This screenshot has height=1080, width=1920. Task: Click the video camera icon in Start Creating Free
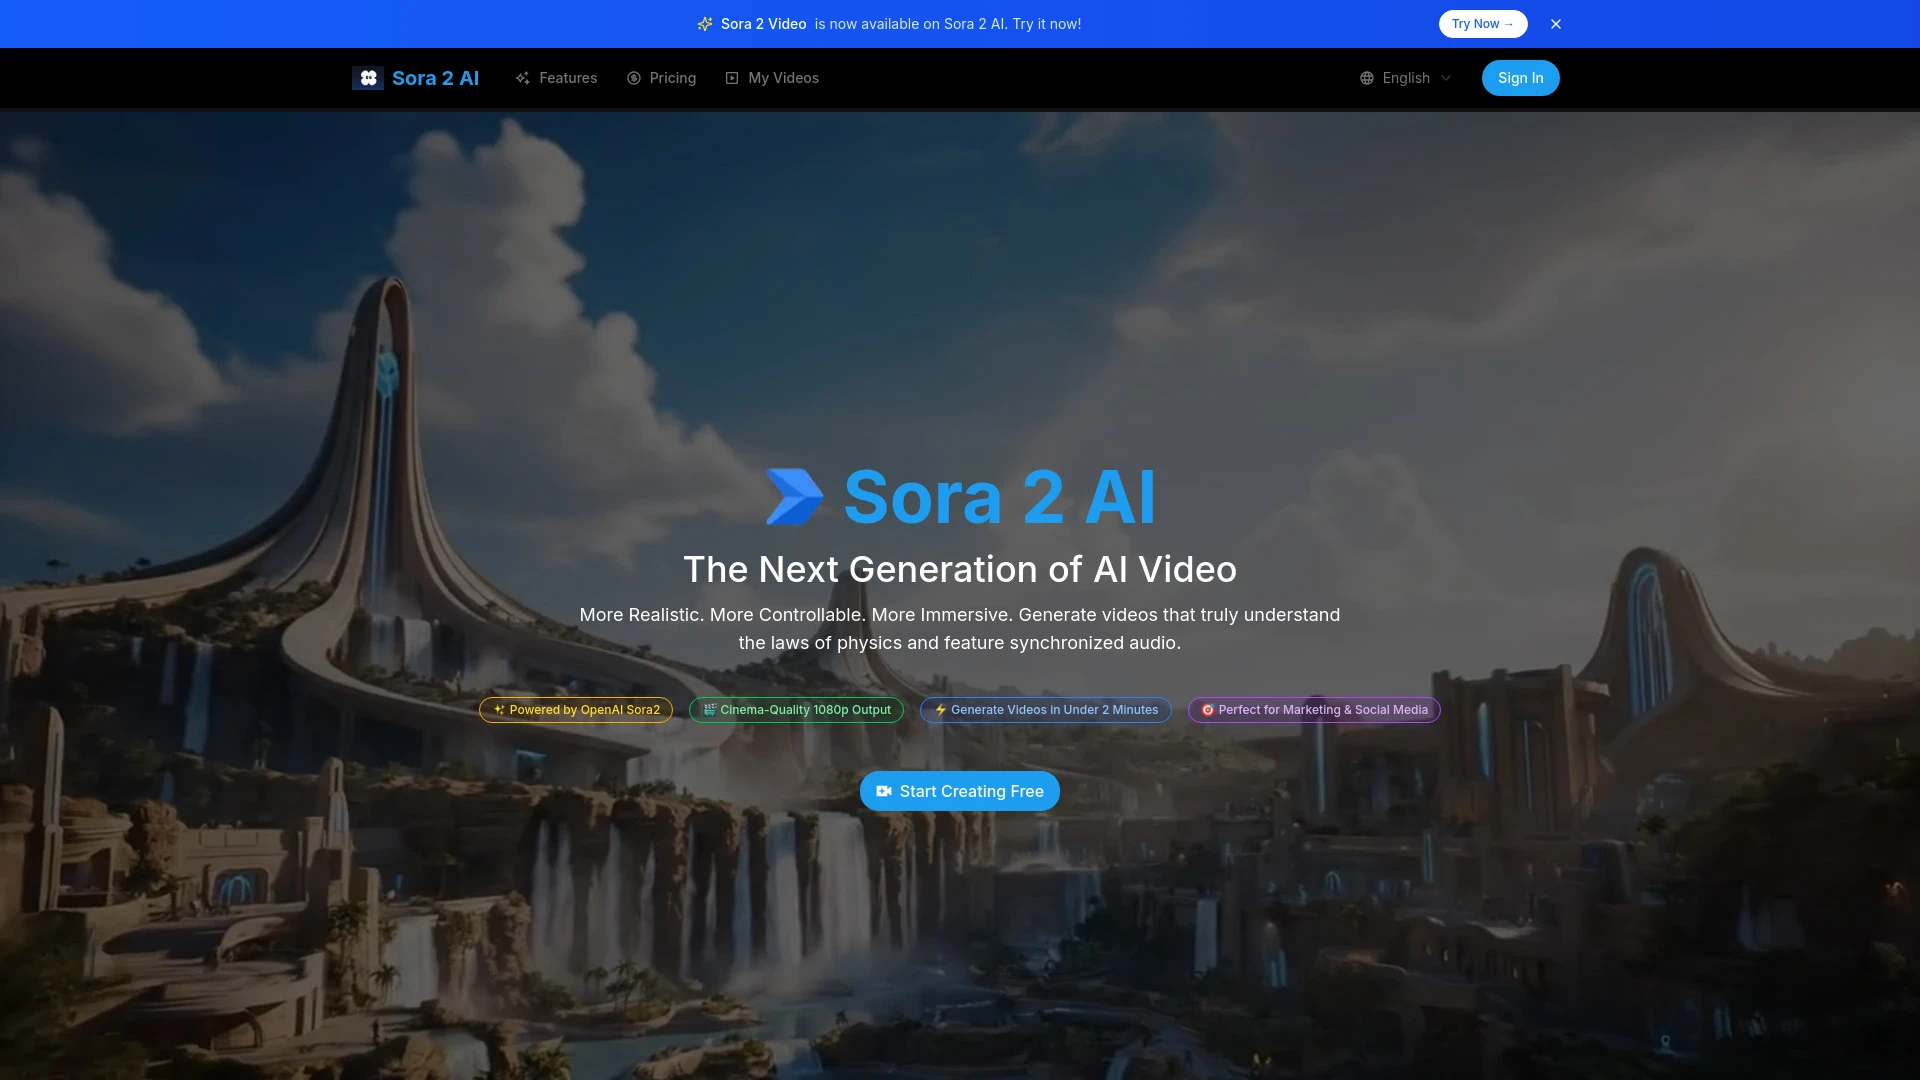(884, 791)
